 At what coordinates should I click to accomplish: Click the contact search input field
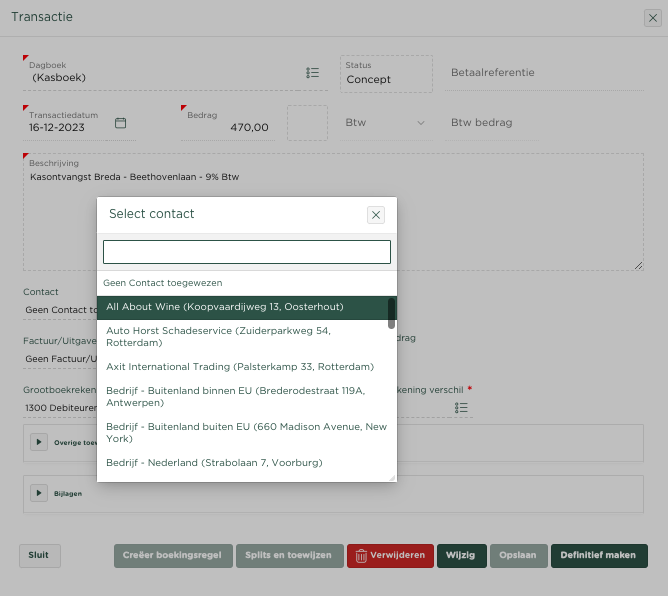pos(246,252)
